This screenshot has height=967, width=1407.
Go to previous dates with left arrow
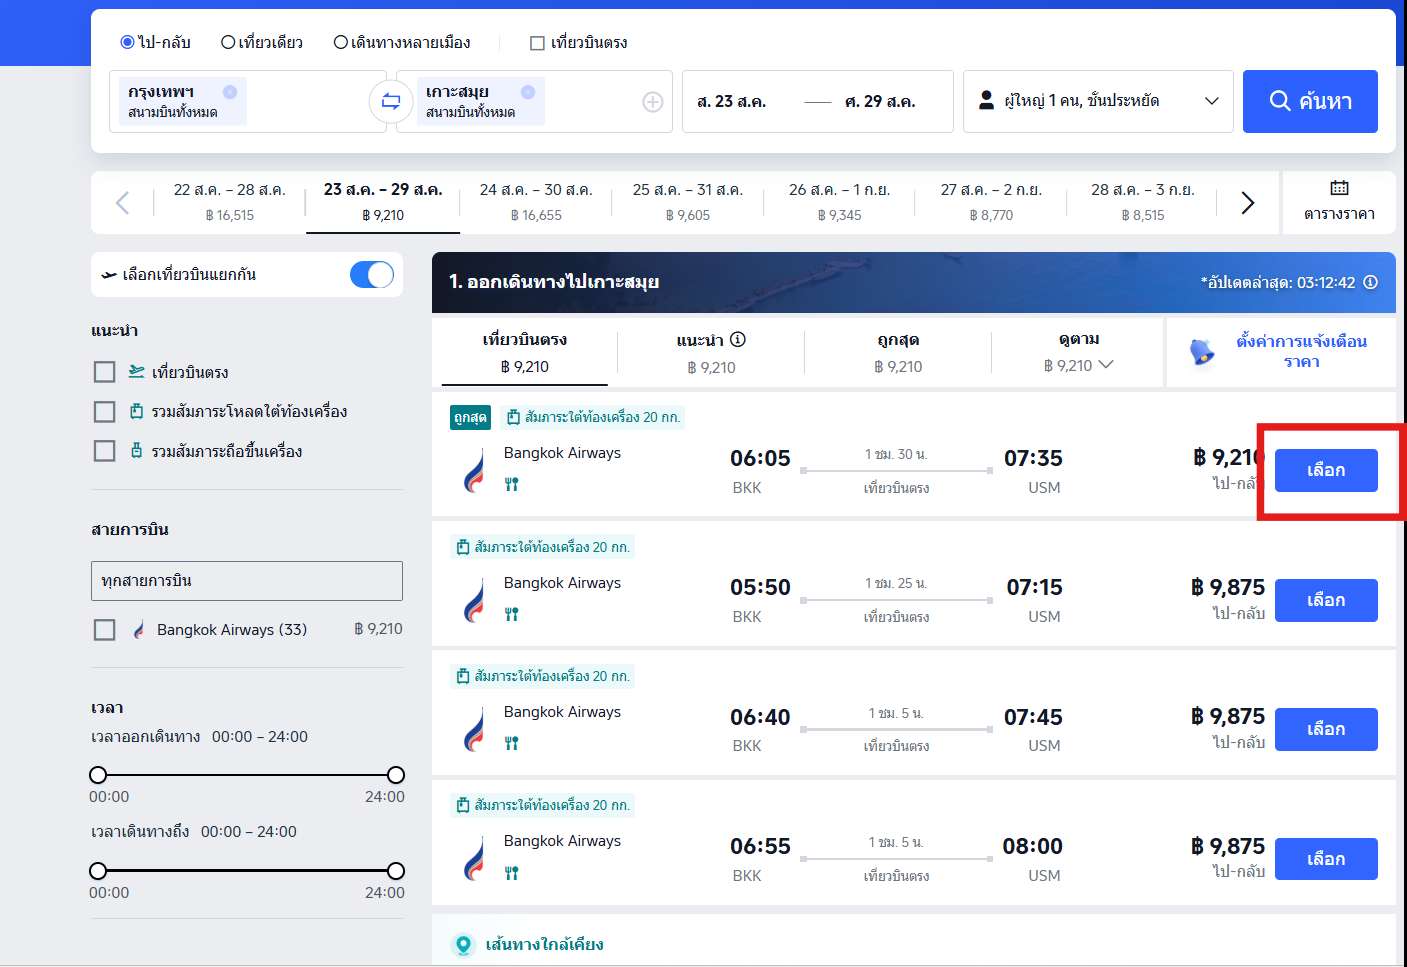(x=123, y=203)
